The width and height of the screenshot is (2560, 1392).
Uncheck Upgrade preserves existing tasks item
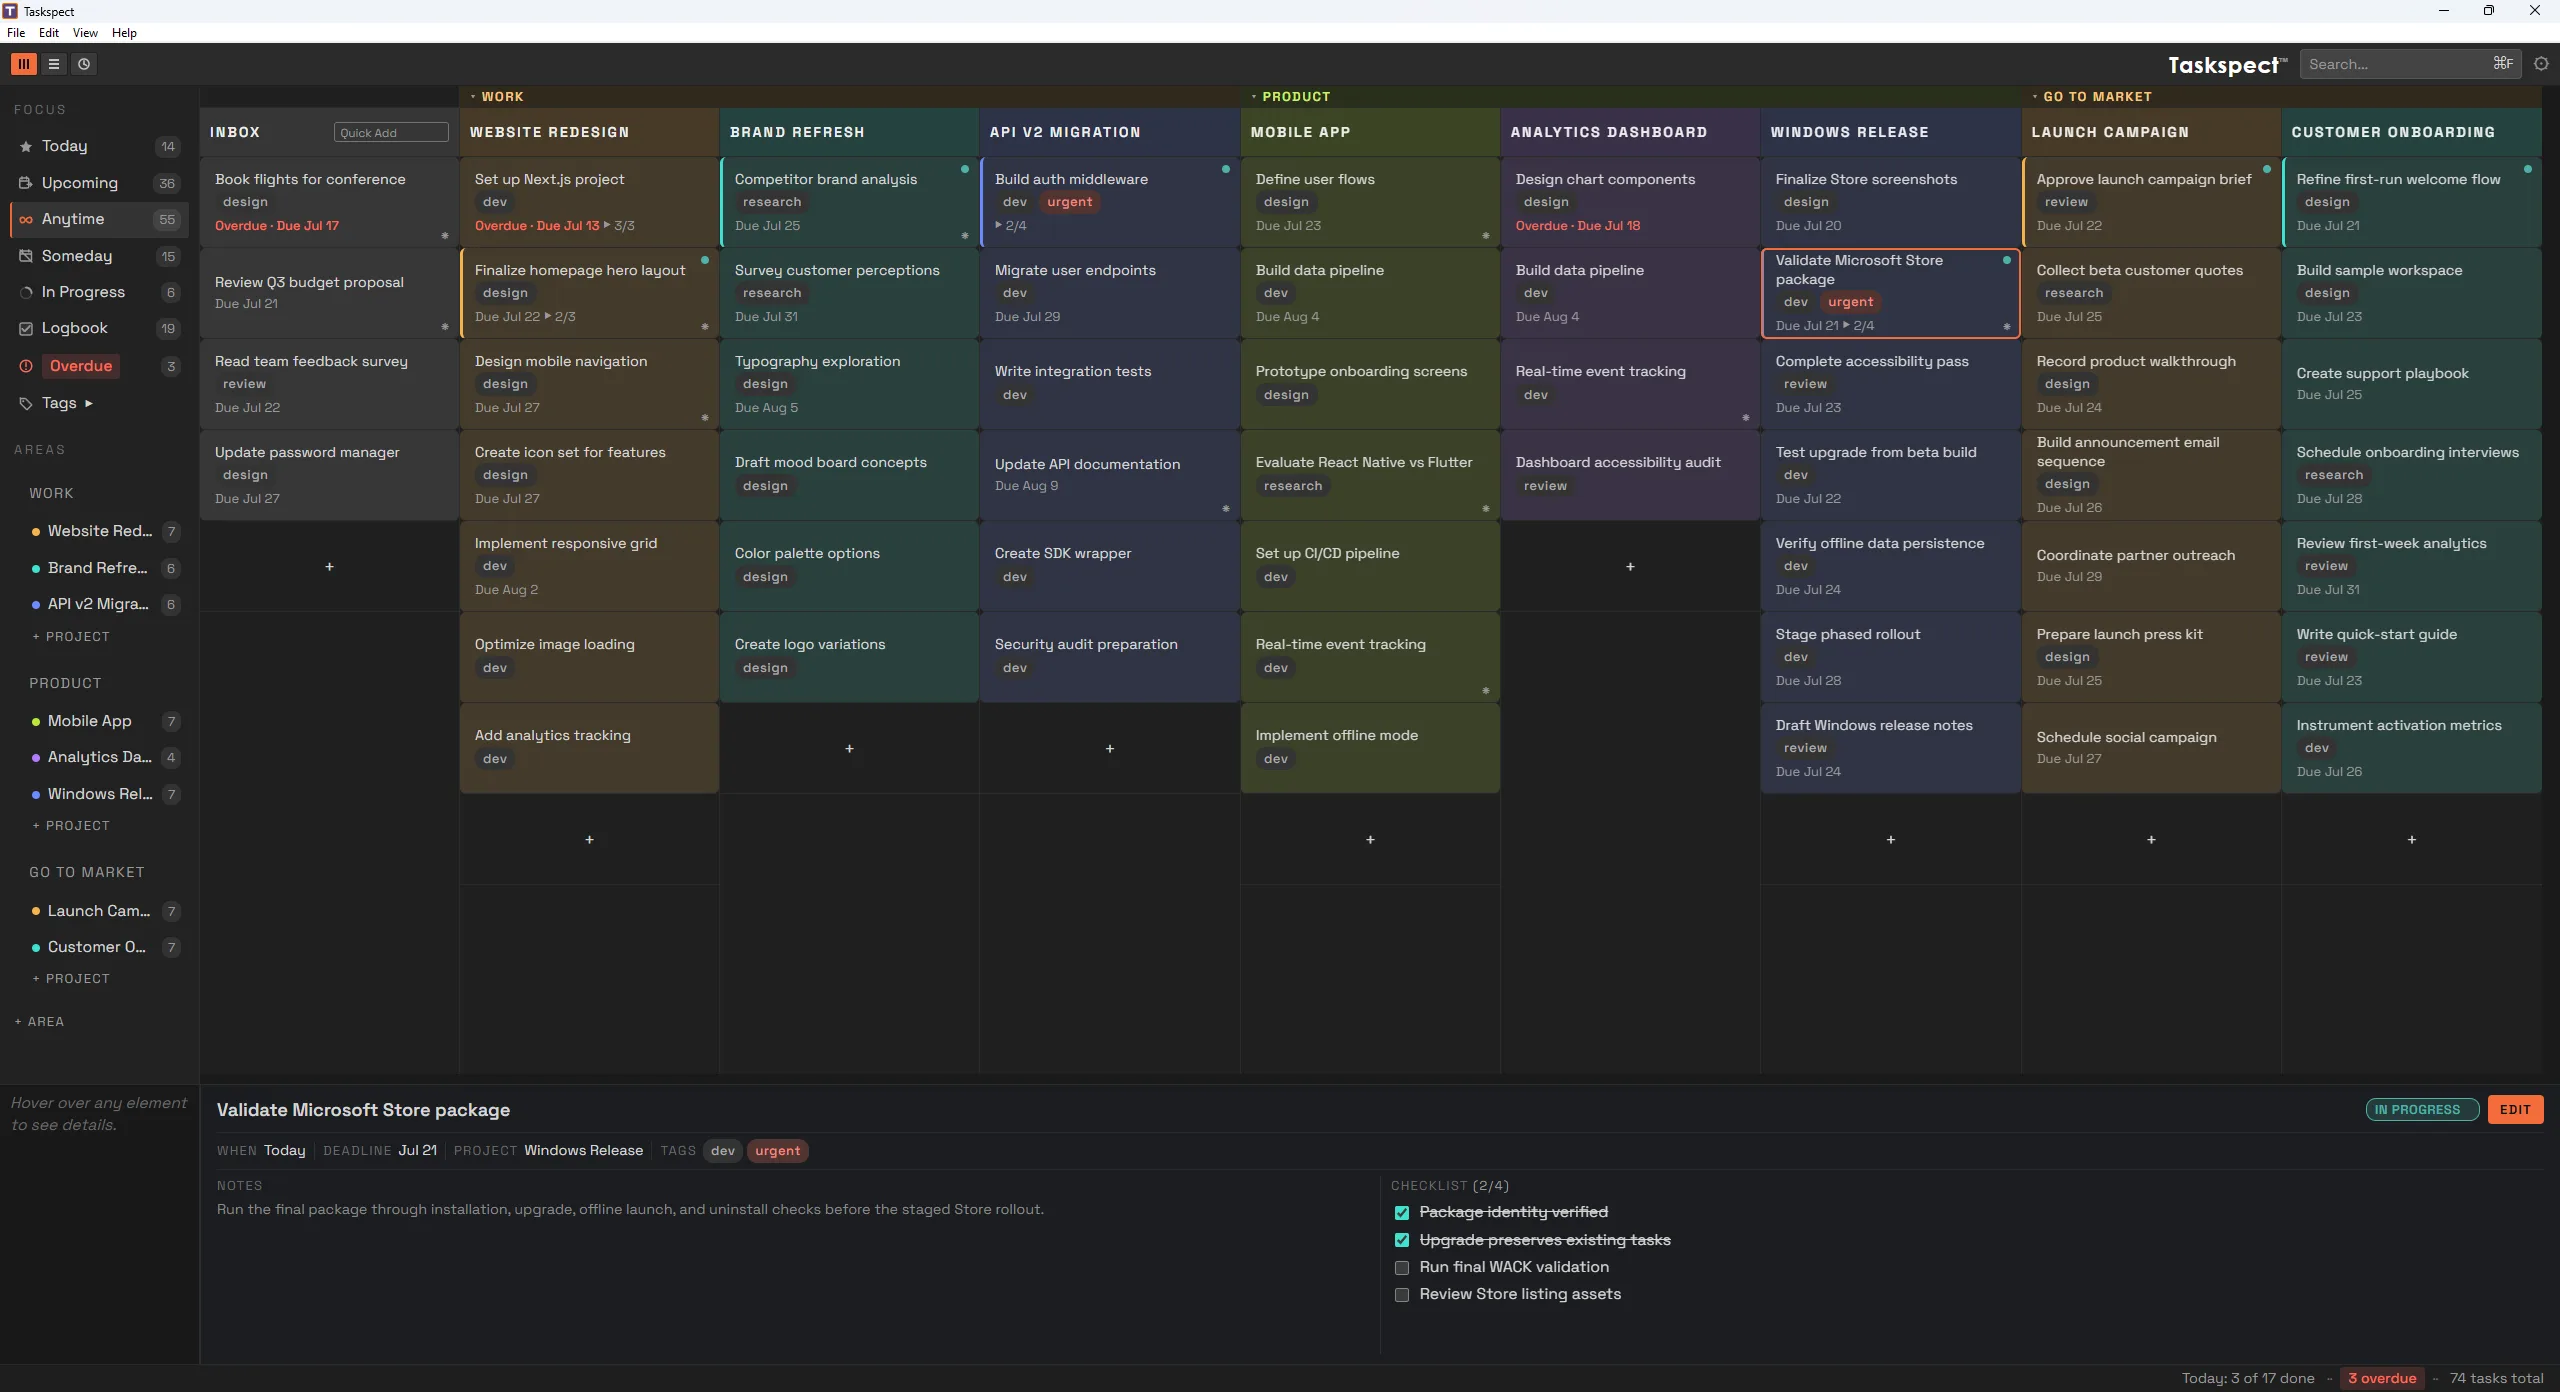(x=1402, y=1240)
